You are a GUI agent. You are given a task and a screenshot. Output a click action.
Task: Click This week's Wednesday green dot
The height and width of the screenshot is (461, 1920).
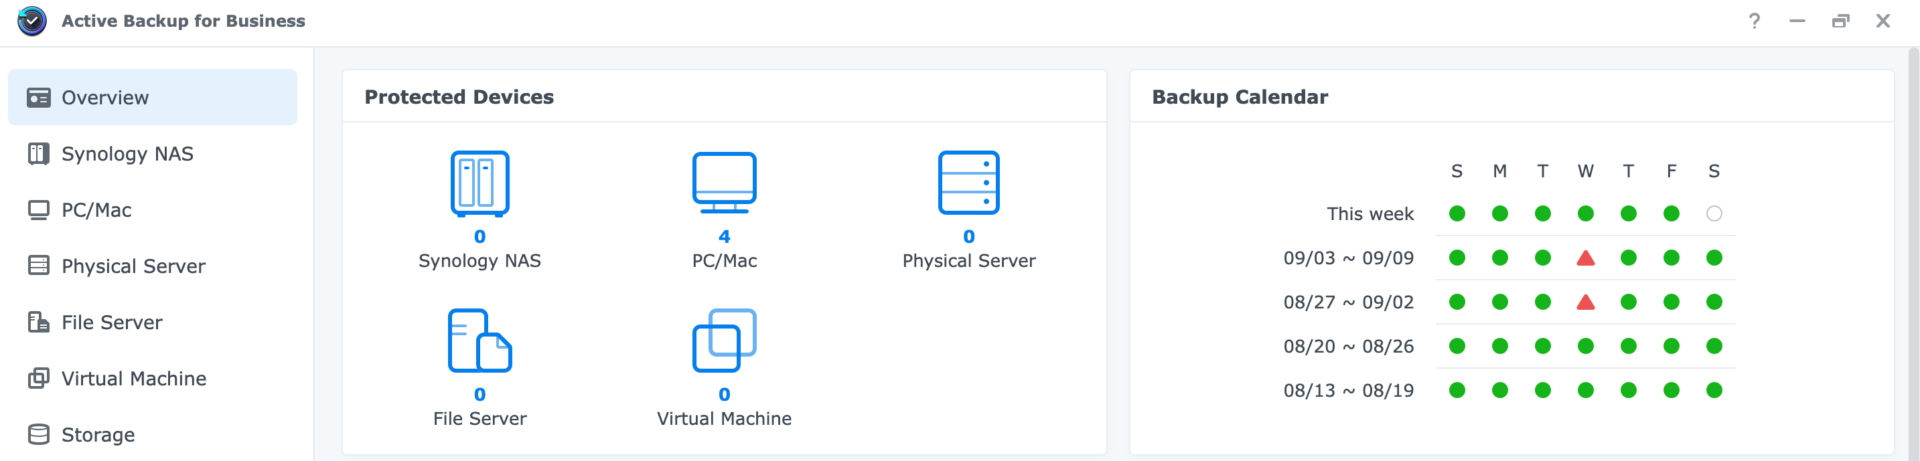point(1586,213)
